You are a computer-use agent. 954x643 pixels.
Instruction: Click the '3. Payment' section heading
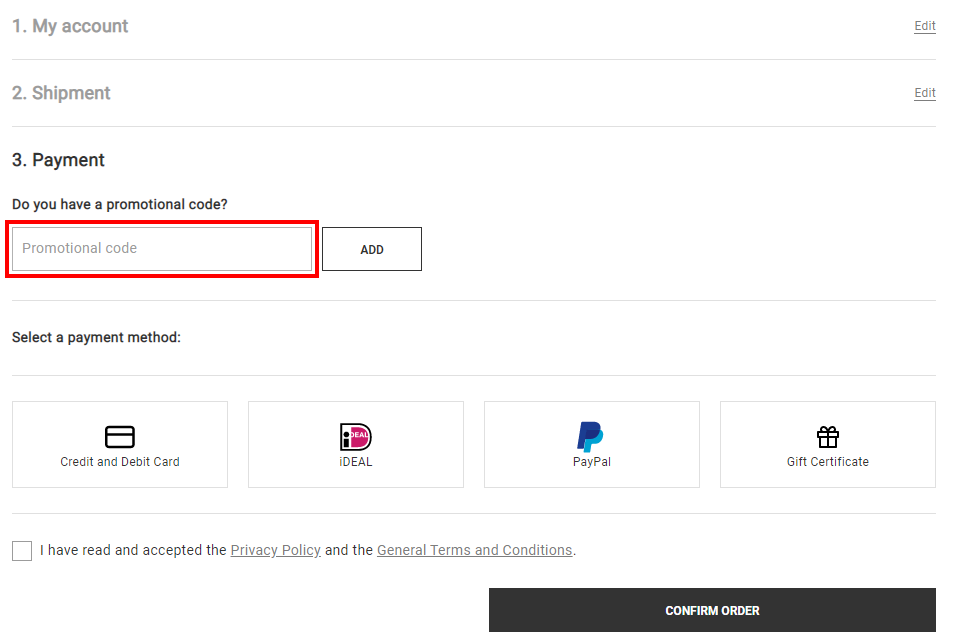pyautogui.click(x=58, y=160)
